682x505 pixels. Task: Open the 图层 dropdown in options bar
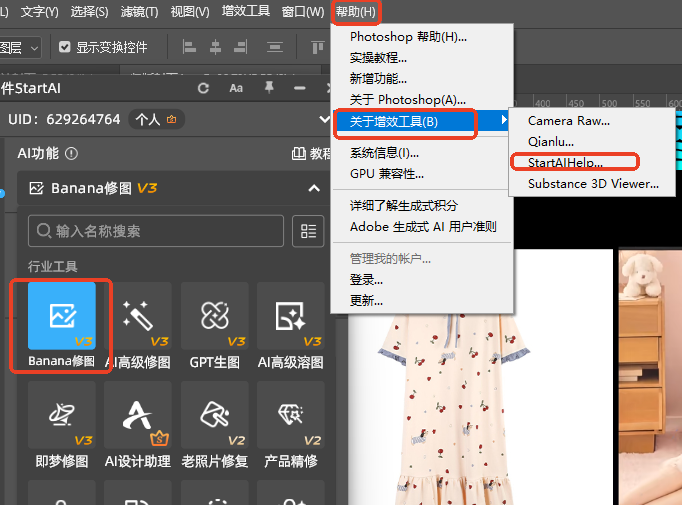[x=20, y=47]
